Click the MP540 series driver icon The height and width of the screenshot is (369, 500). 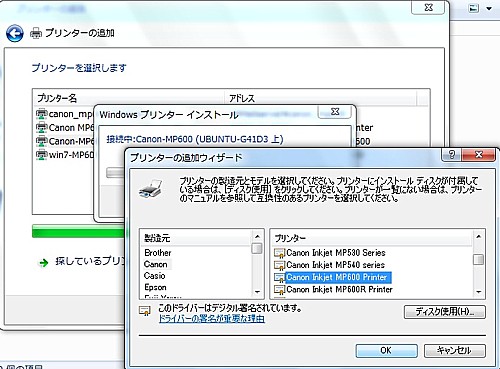279,265
